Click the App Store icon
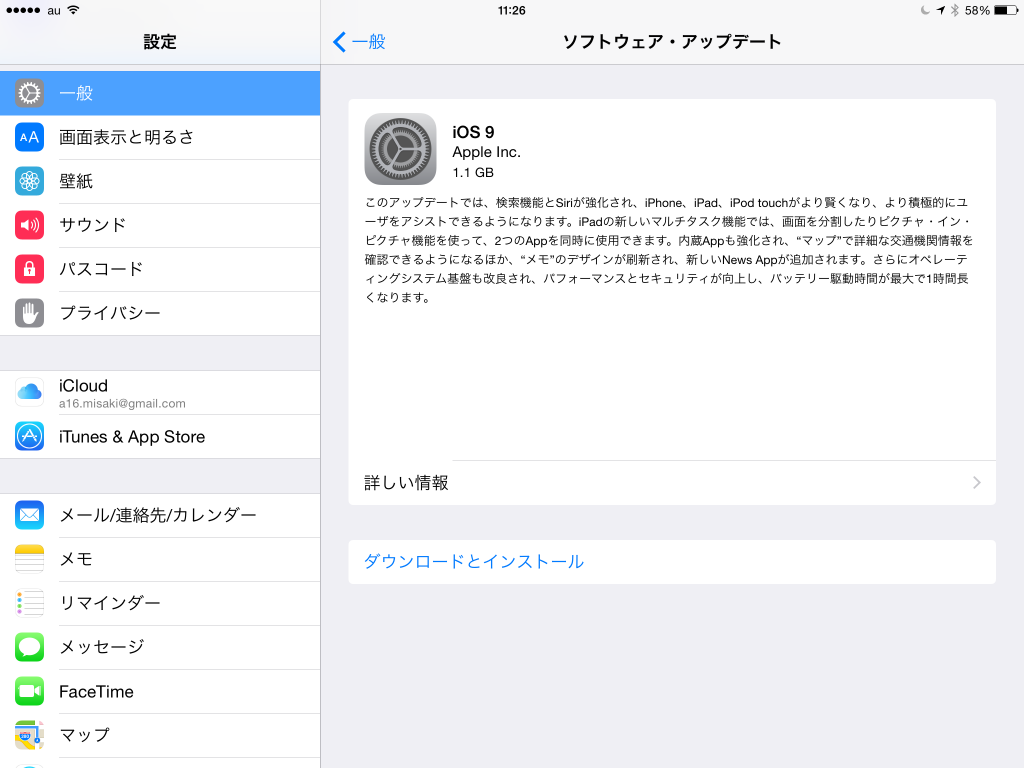 pyautogui.click(x=29, y=436)
